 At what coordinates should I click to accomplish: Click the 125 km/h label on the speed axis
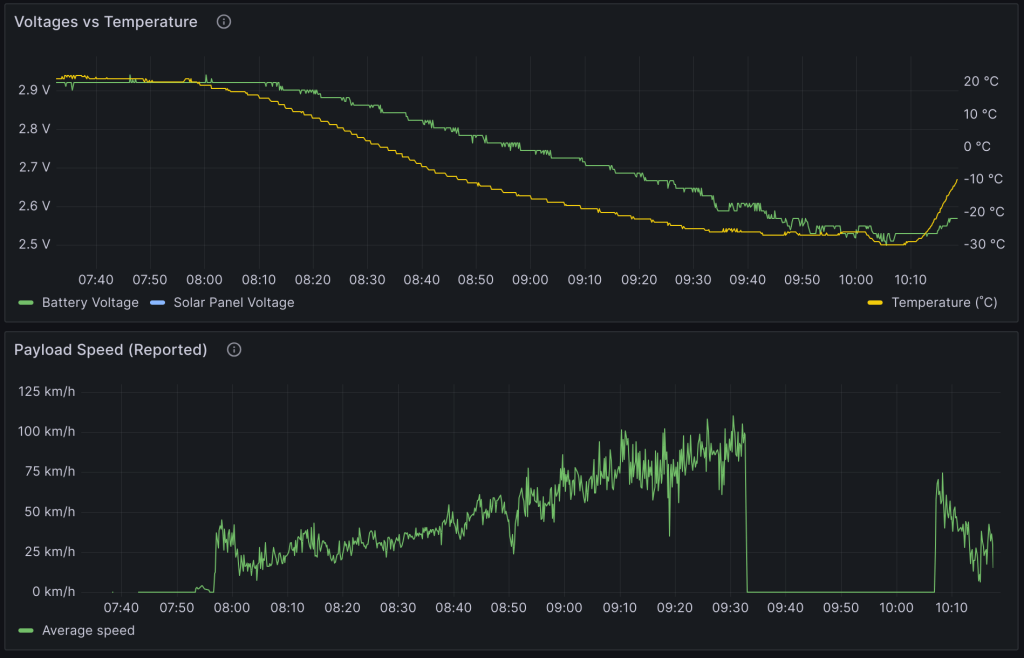click(x=47, y=391)
